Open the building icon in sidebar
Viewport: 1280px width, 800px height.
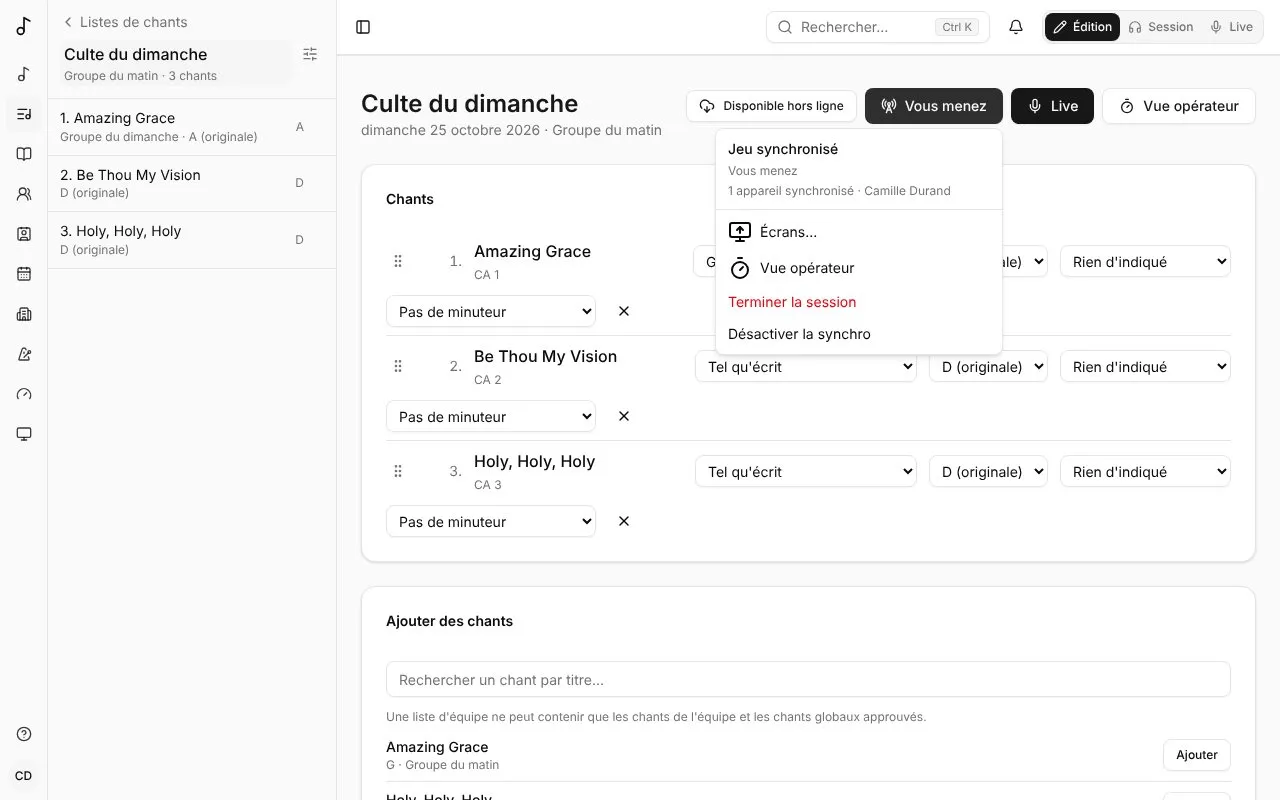coord(24,314)
